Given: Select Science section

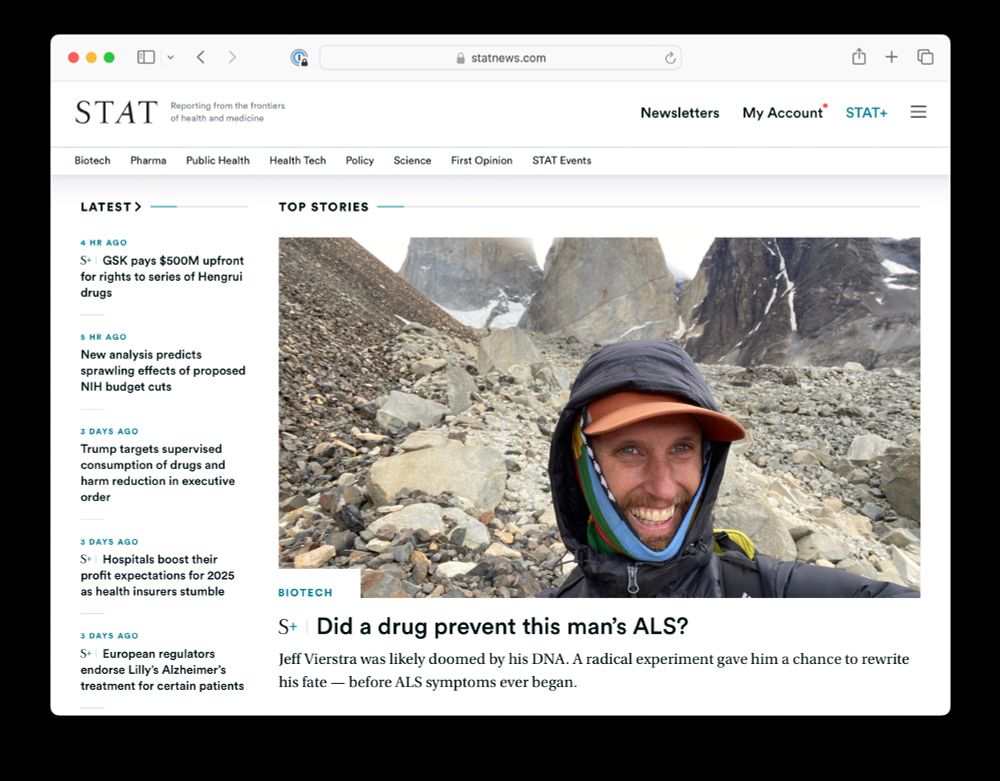Looking at the screenshot, I should [412, 161].
